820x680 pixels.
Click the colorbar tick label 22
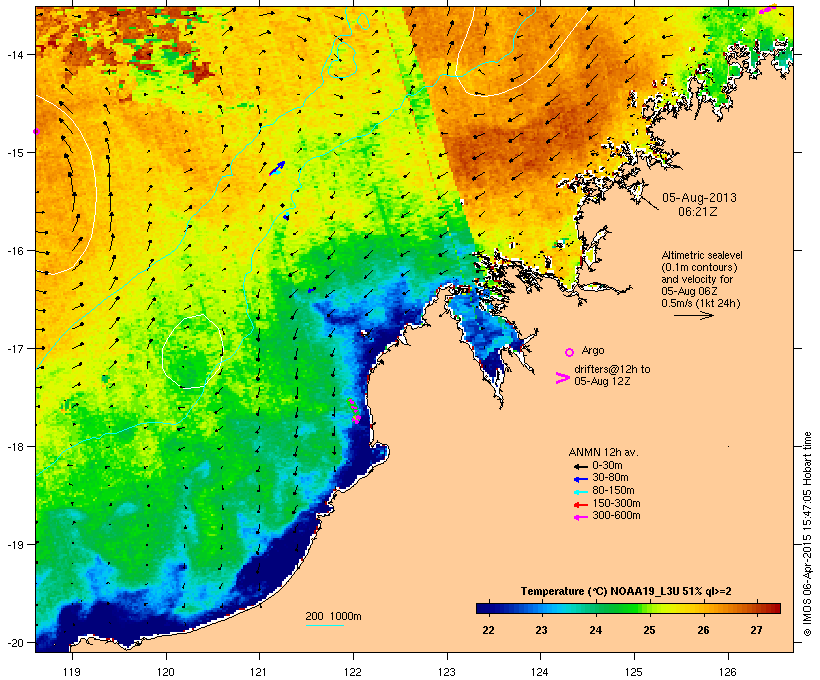488,630
